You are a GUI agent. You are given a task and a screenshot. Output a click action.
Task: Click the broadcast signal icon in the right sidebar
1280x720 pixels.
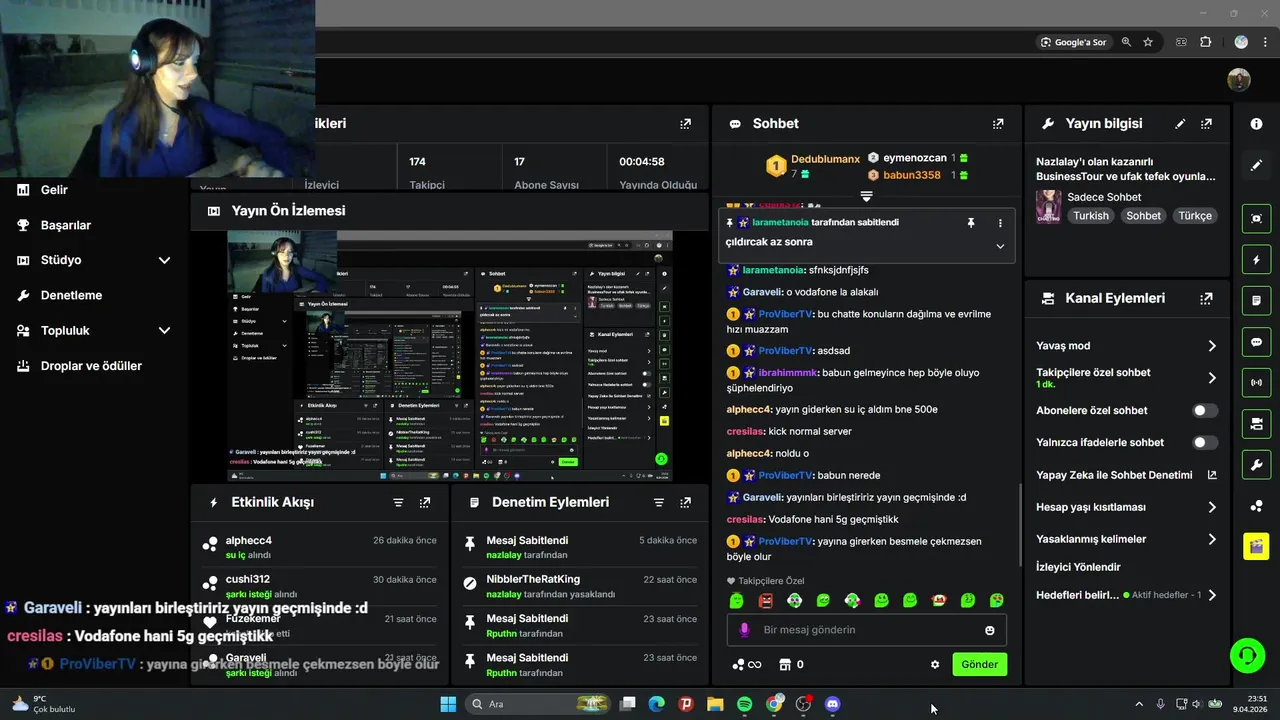click(x=1256, y=382)
